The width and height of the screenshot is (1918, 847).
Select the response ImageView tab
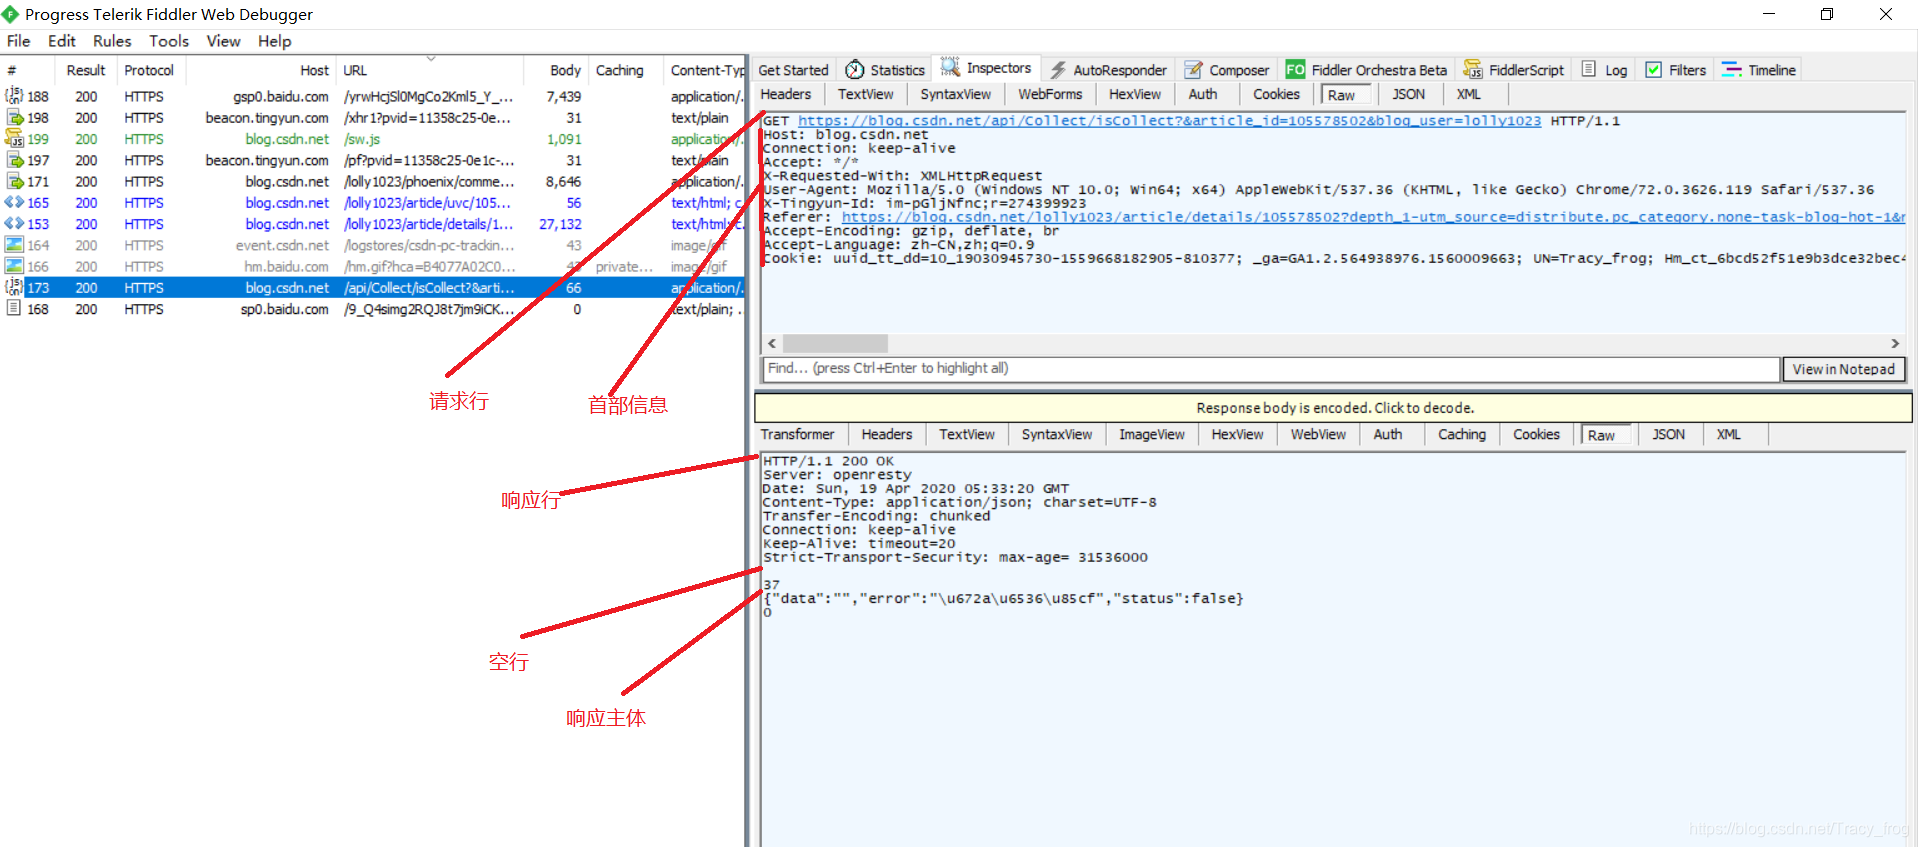point(1151,434)
